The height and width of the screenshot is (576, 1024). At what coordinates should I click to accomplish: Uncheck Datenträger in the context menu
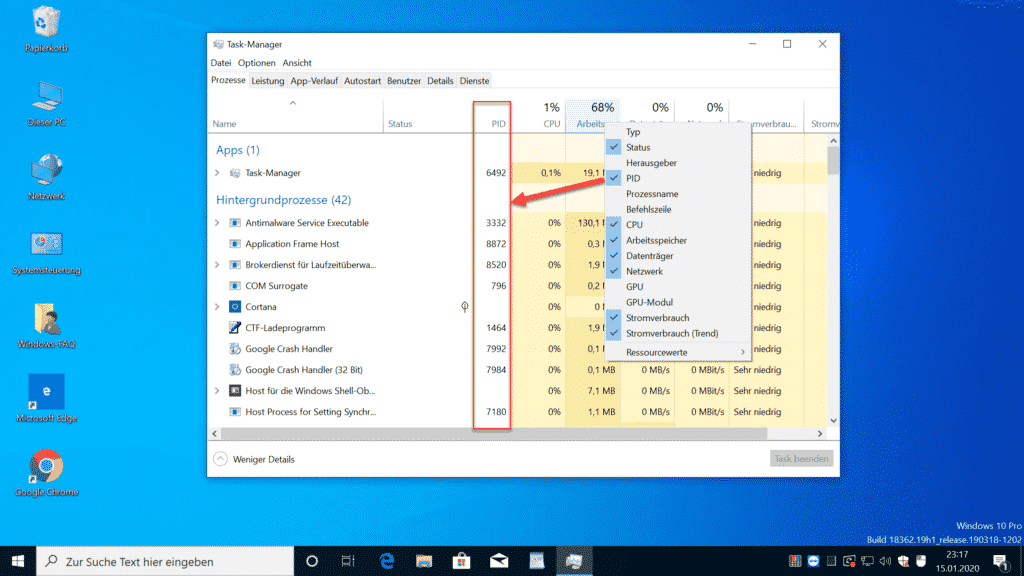click(678, 256)
